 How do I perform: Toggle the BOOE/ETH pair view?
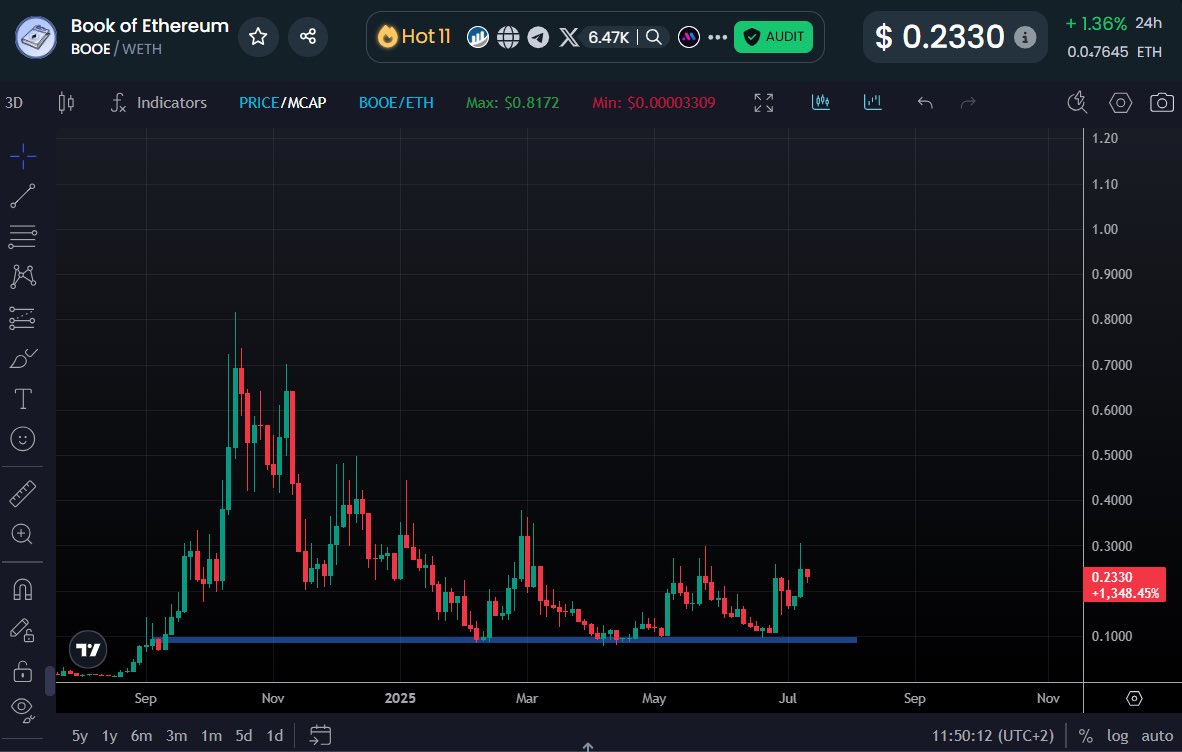coord(397,102)
